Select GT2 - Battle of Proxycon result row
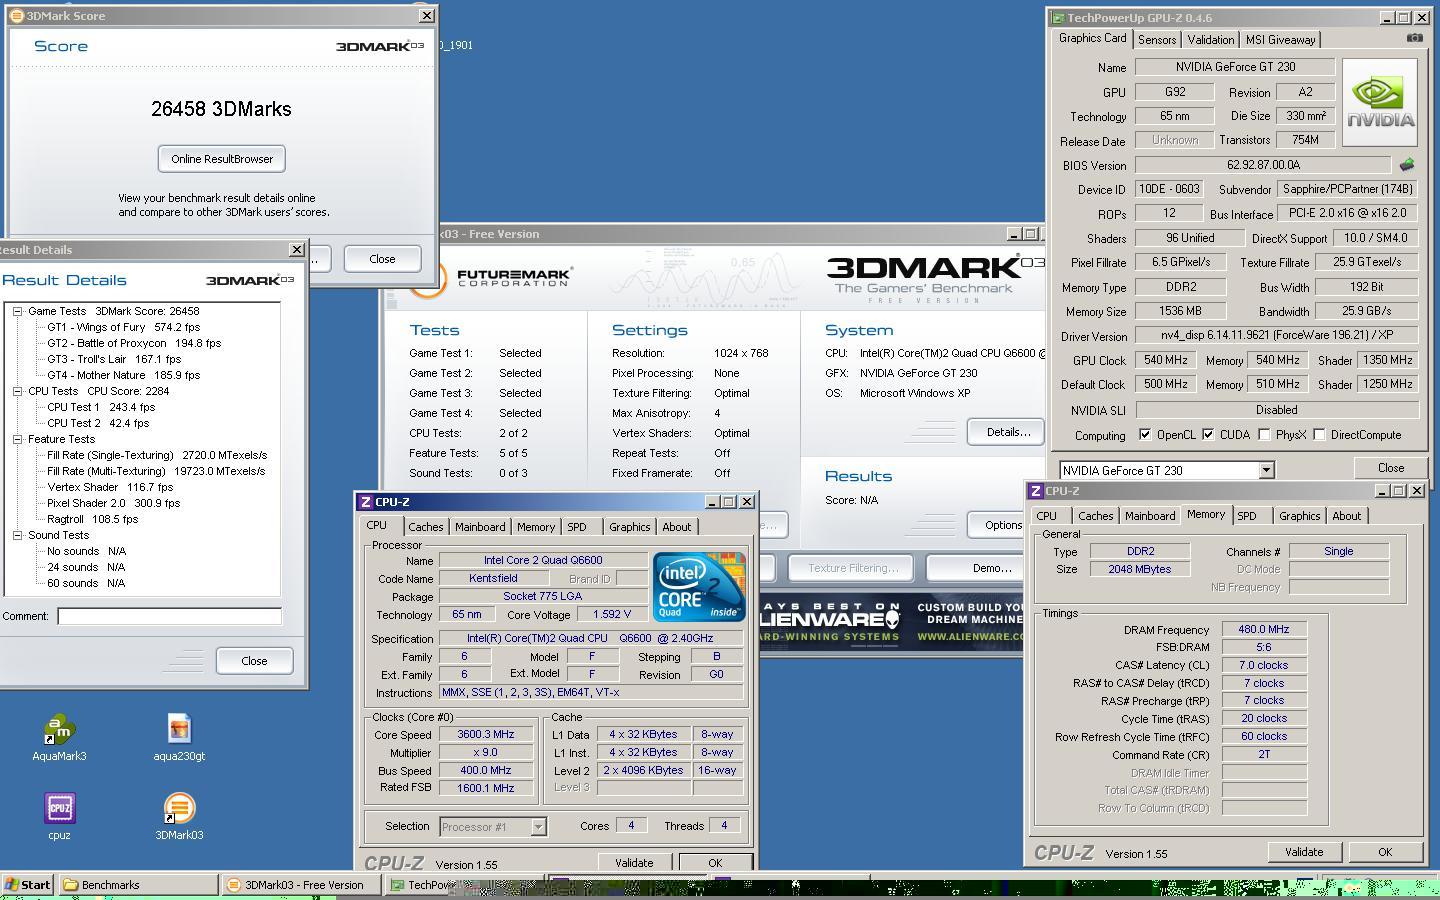Viewport: 1440px width, 900px height. [134, 343]
